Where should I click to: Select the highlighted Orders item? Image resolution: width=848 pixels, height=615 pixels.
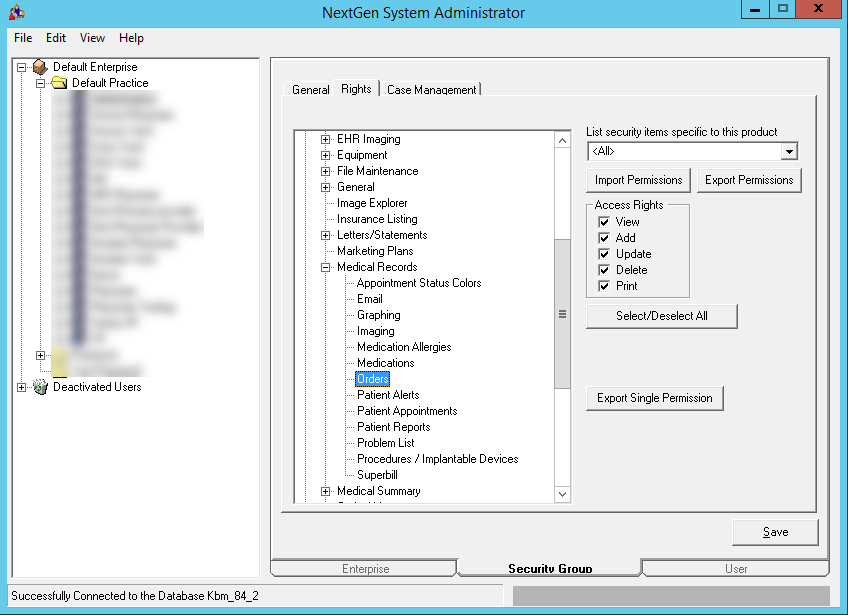[373, 379]
